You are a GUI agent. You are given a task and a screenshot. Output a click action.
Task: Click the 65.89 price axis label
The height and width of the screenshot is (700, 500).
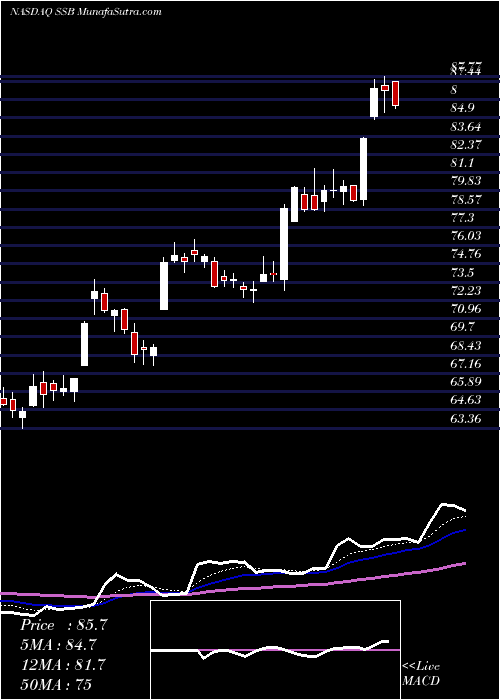(x=467, y=382)
